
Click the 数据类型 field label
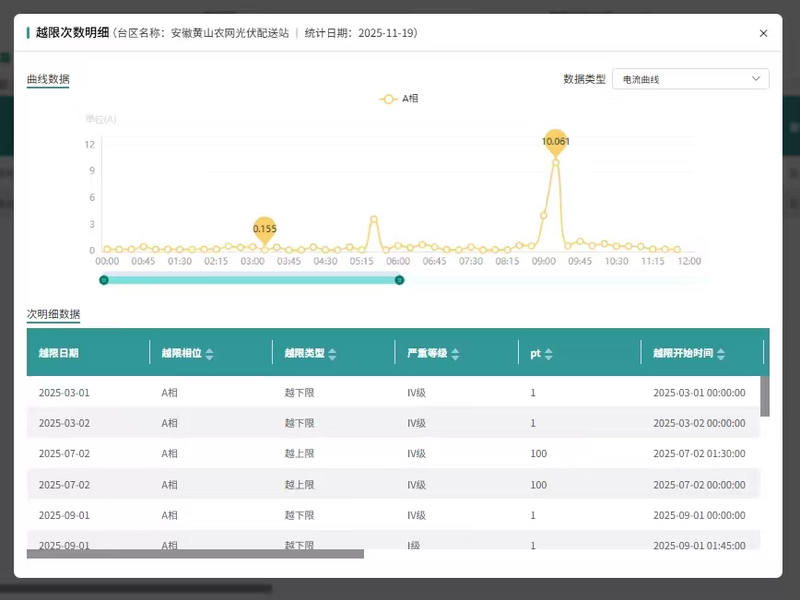[x=584, y=79]
